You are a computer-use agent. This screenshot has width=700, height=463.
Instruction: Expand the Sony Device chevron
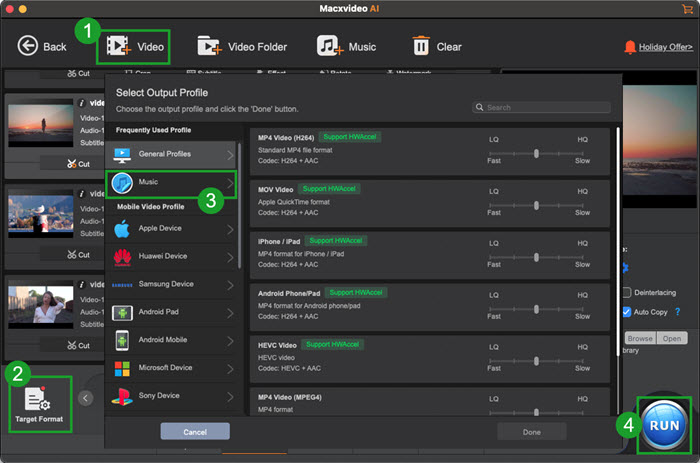click(230, 397)
